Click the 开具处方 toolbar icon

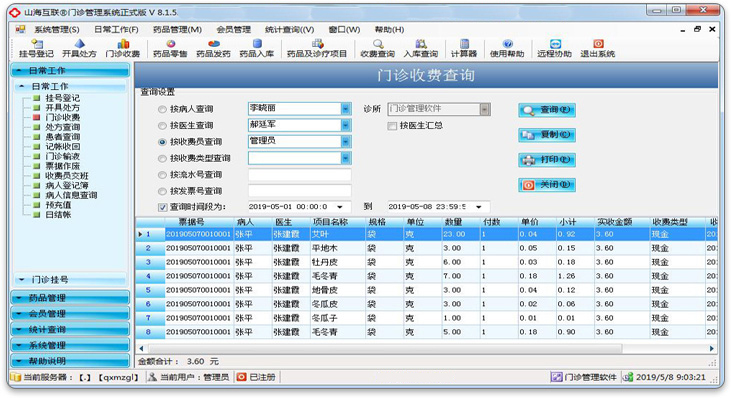80,48
